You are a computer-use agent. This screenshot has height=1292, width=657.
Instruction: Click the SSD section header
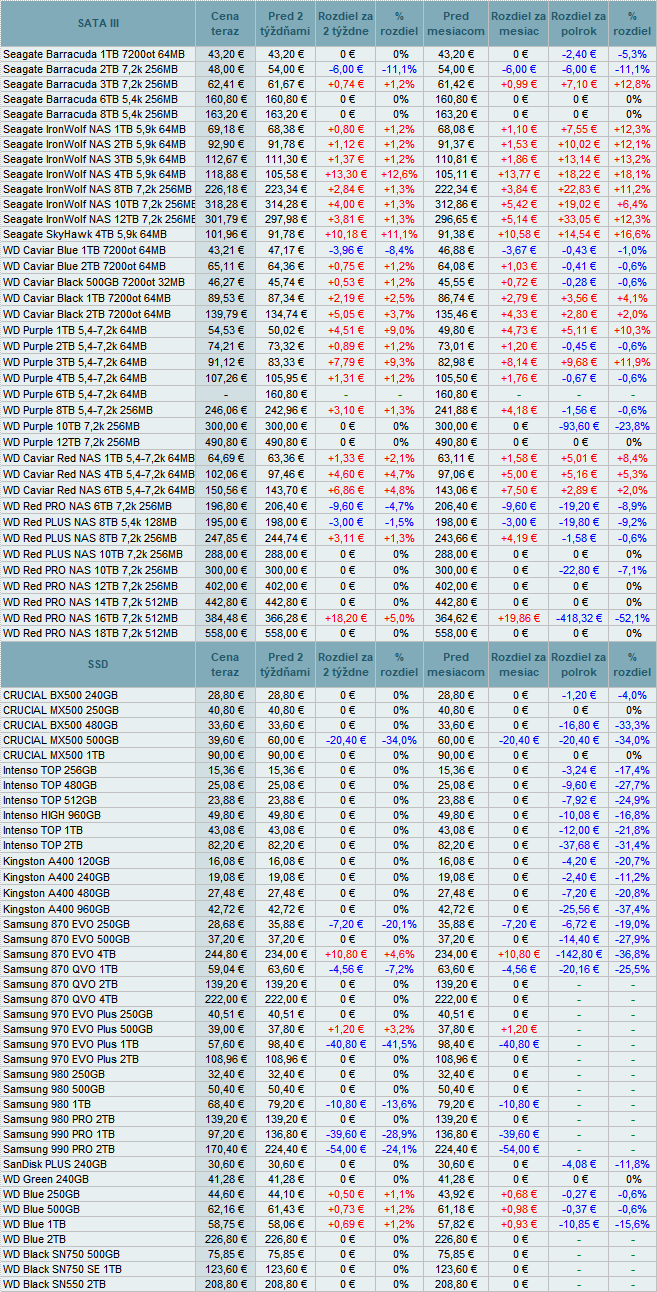pyautogui.click(x=98, y=664)
